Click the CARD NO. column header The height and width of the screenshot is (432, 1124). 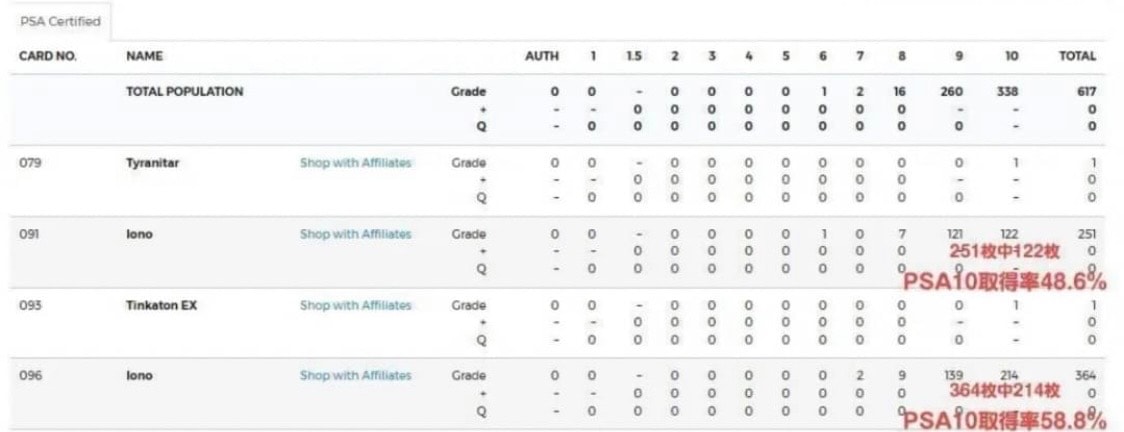coord(47,56)
